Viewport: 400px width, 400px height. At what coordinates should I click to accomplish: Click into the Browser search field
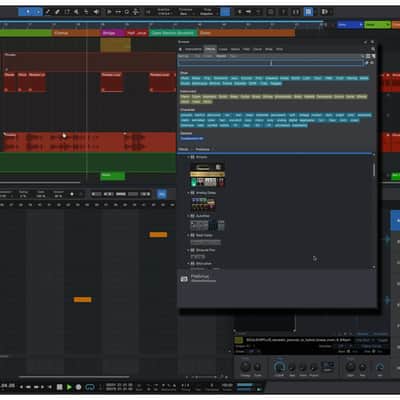click(x=271, y=63)
